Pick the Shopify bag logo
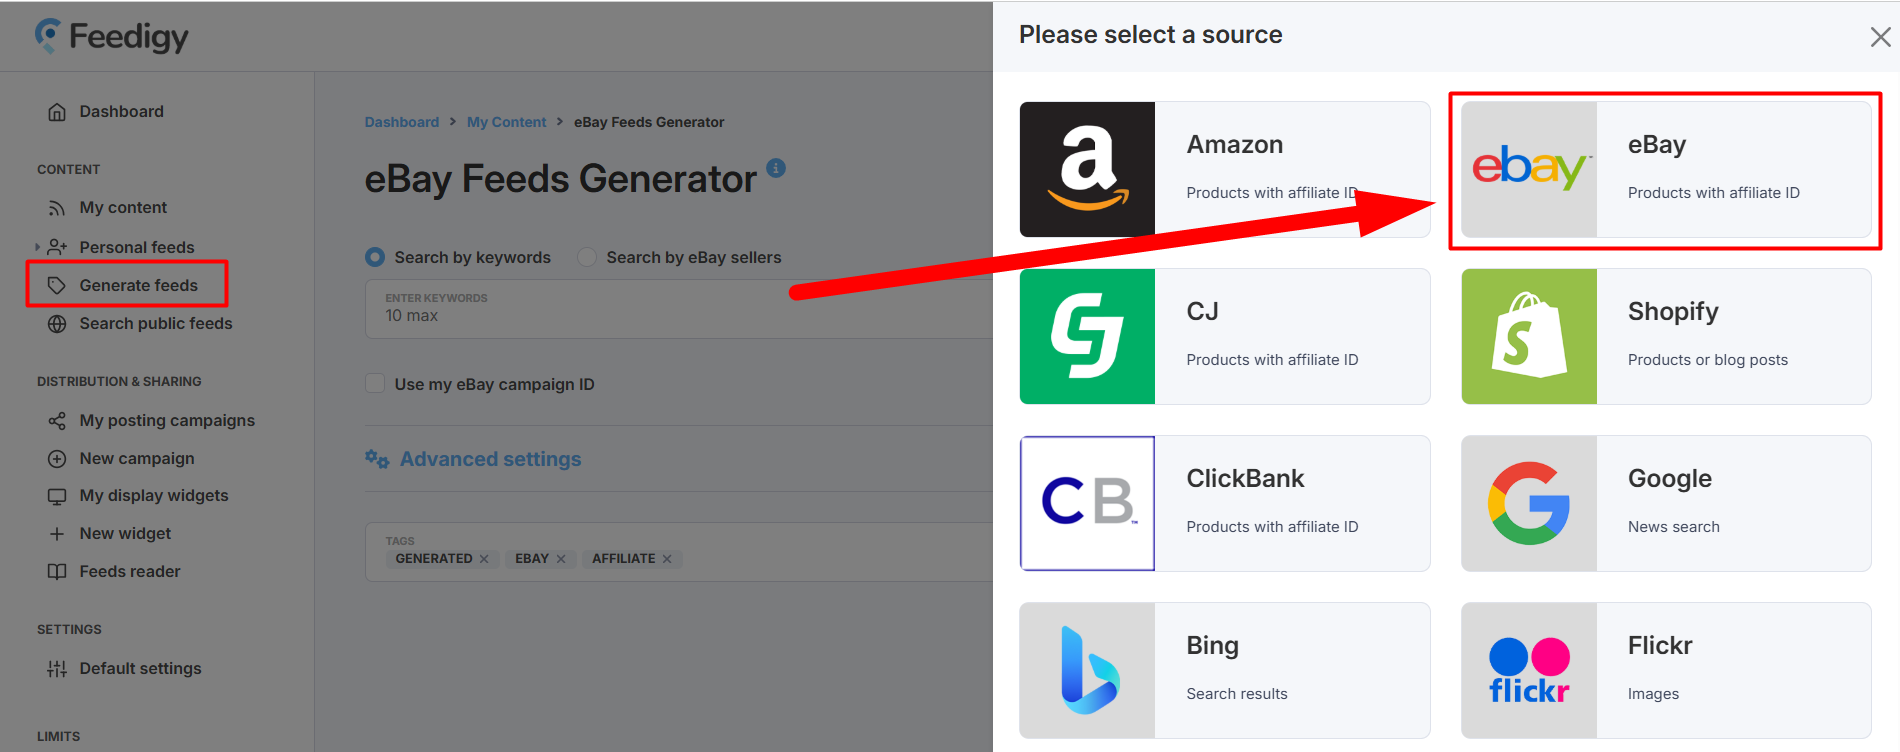Screen dimensions: 1900x752 click(1528, 336)
